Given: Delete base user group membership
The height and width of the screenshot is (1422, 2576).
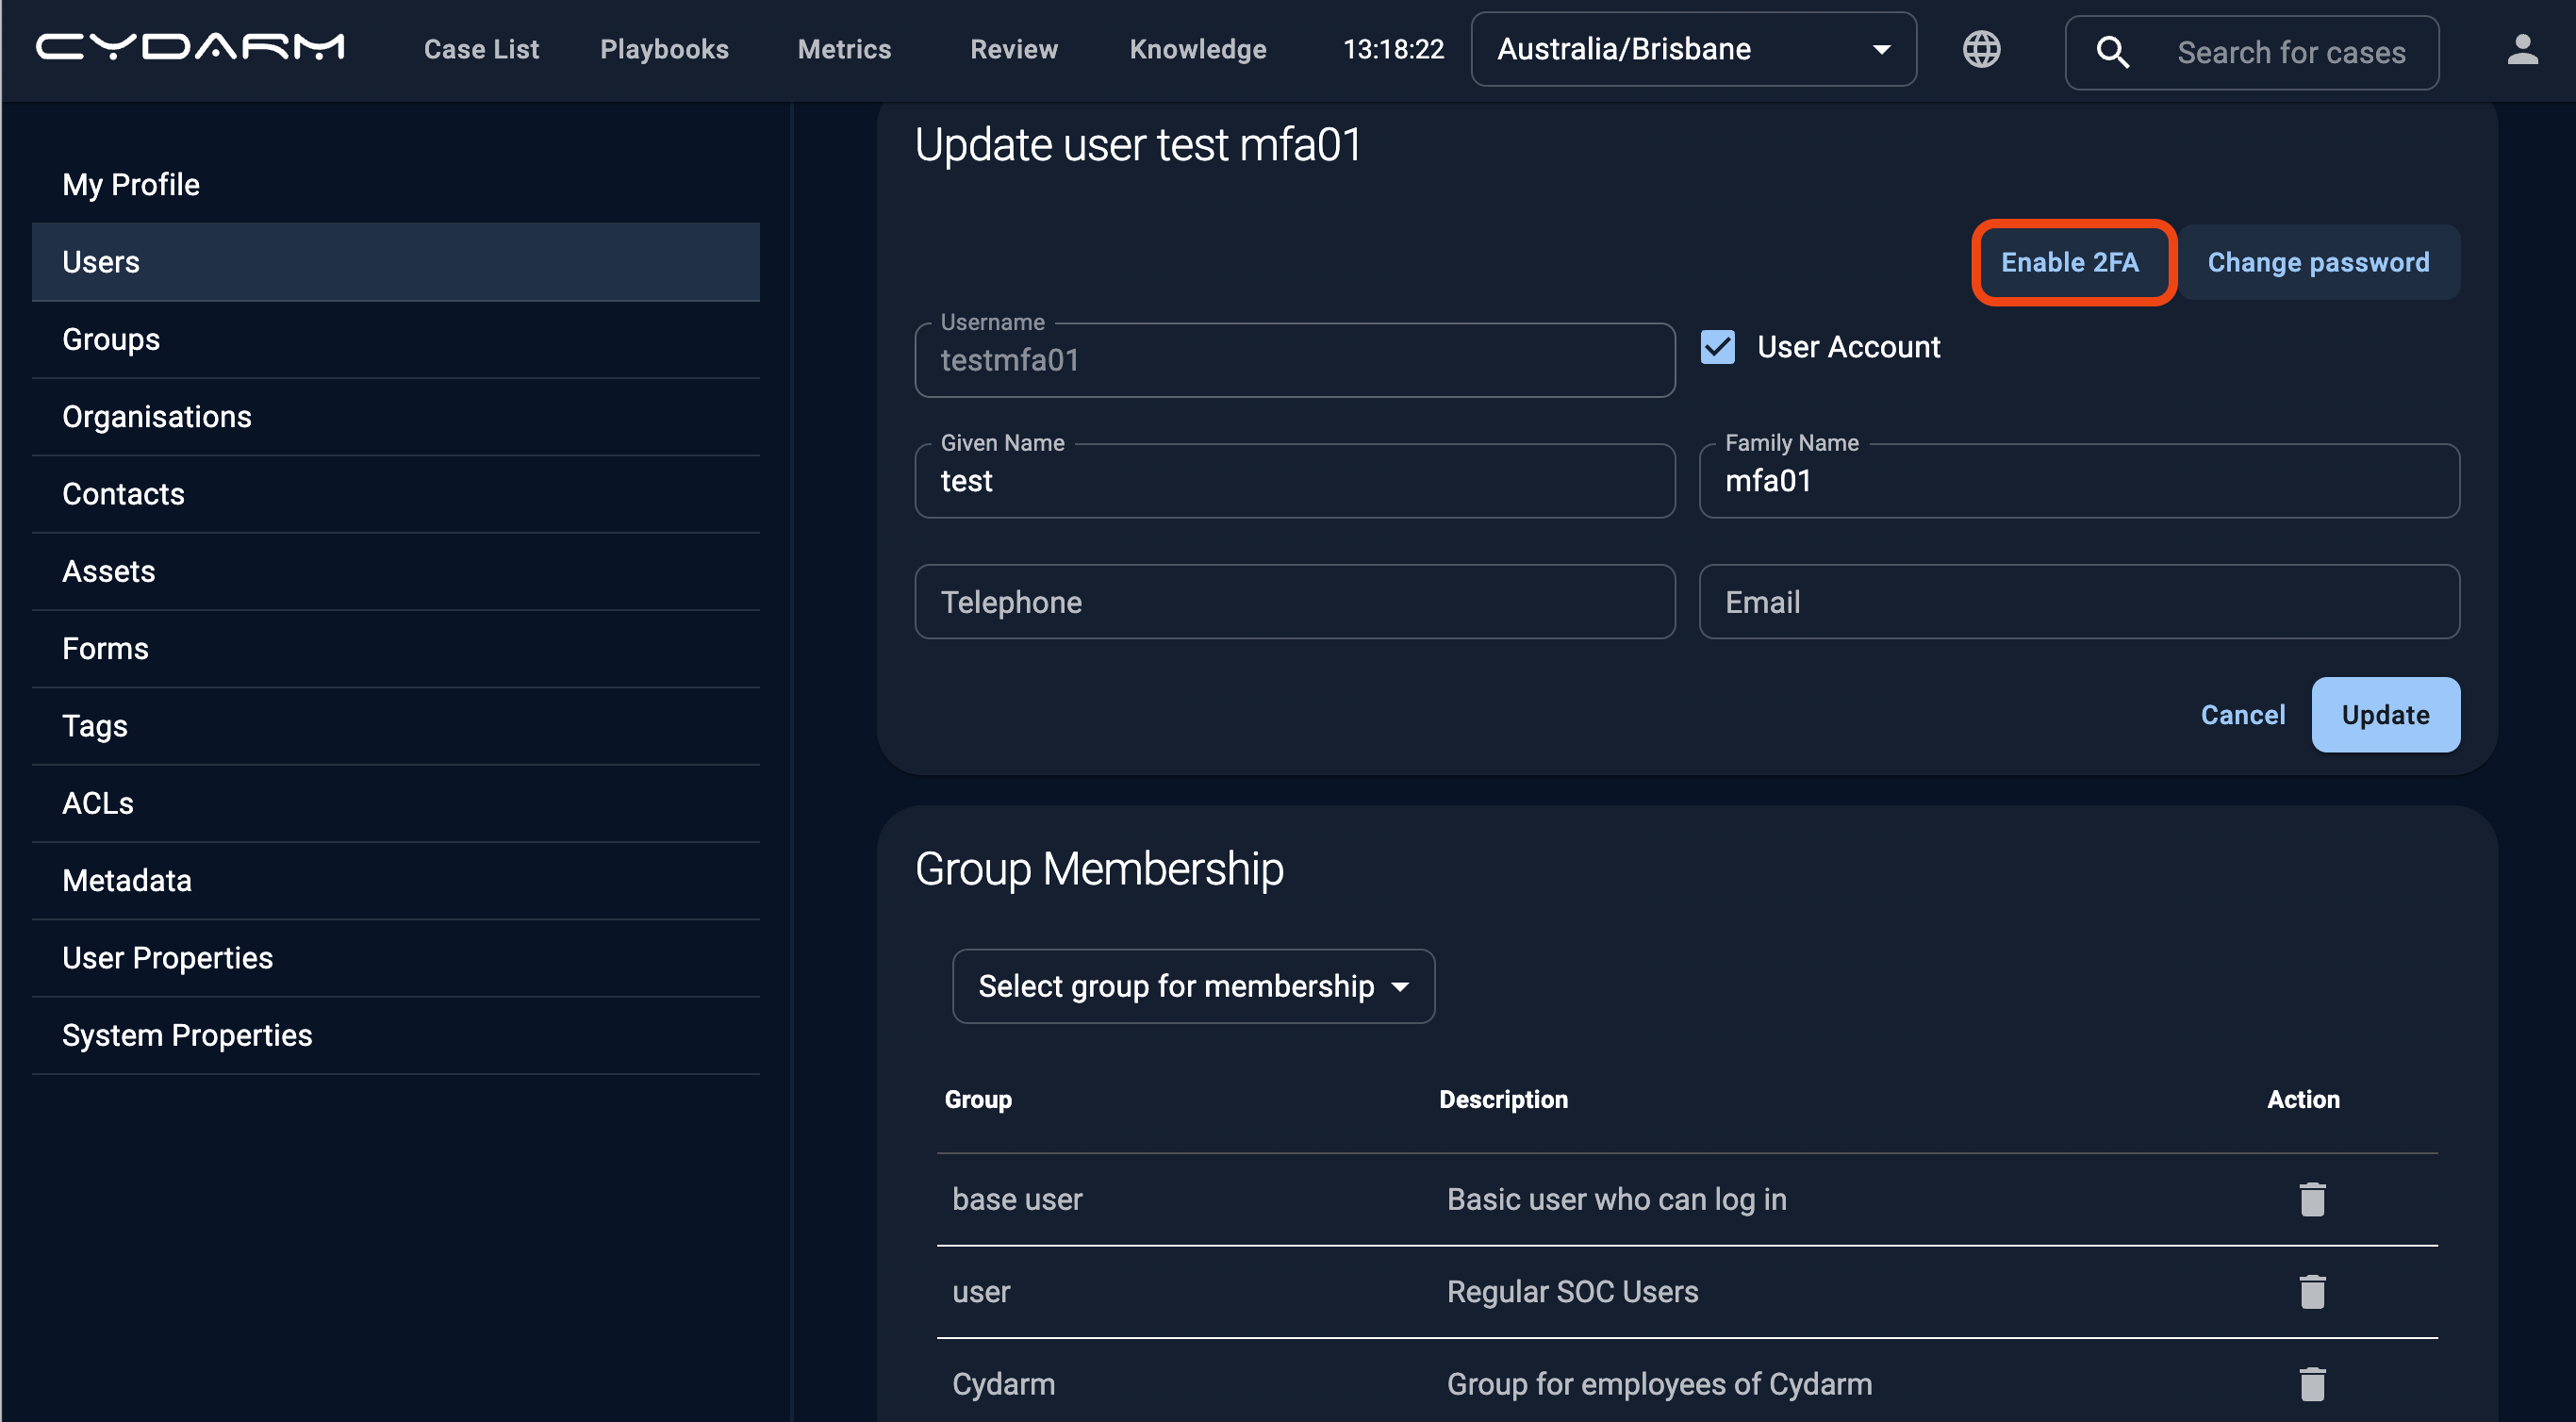Looking at the screenshot, I should point(2311,1199).
